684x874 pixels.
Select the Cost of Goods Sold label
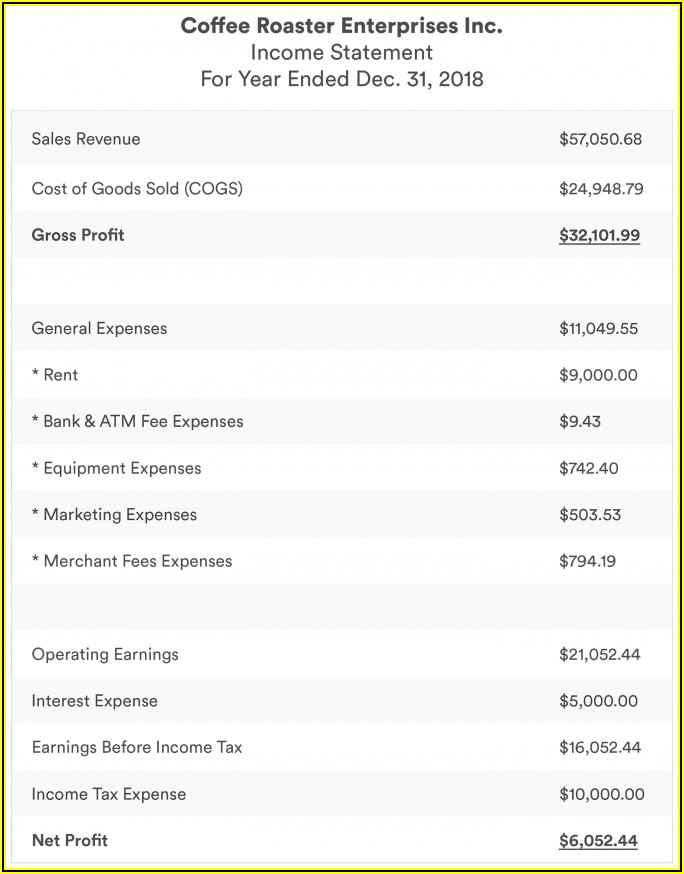(x=137, y=188)
